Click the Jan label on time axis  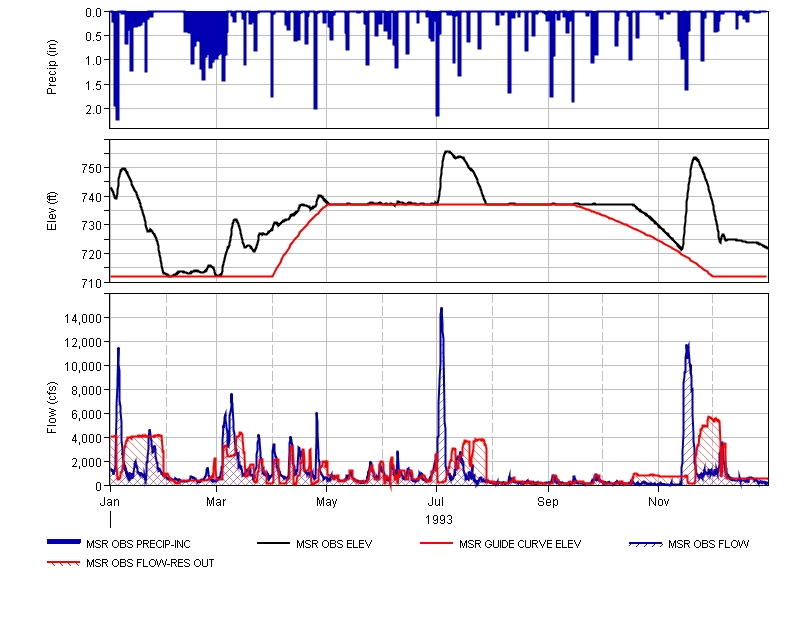click(x=110, y=502)
